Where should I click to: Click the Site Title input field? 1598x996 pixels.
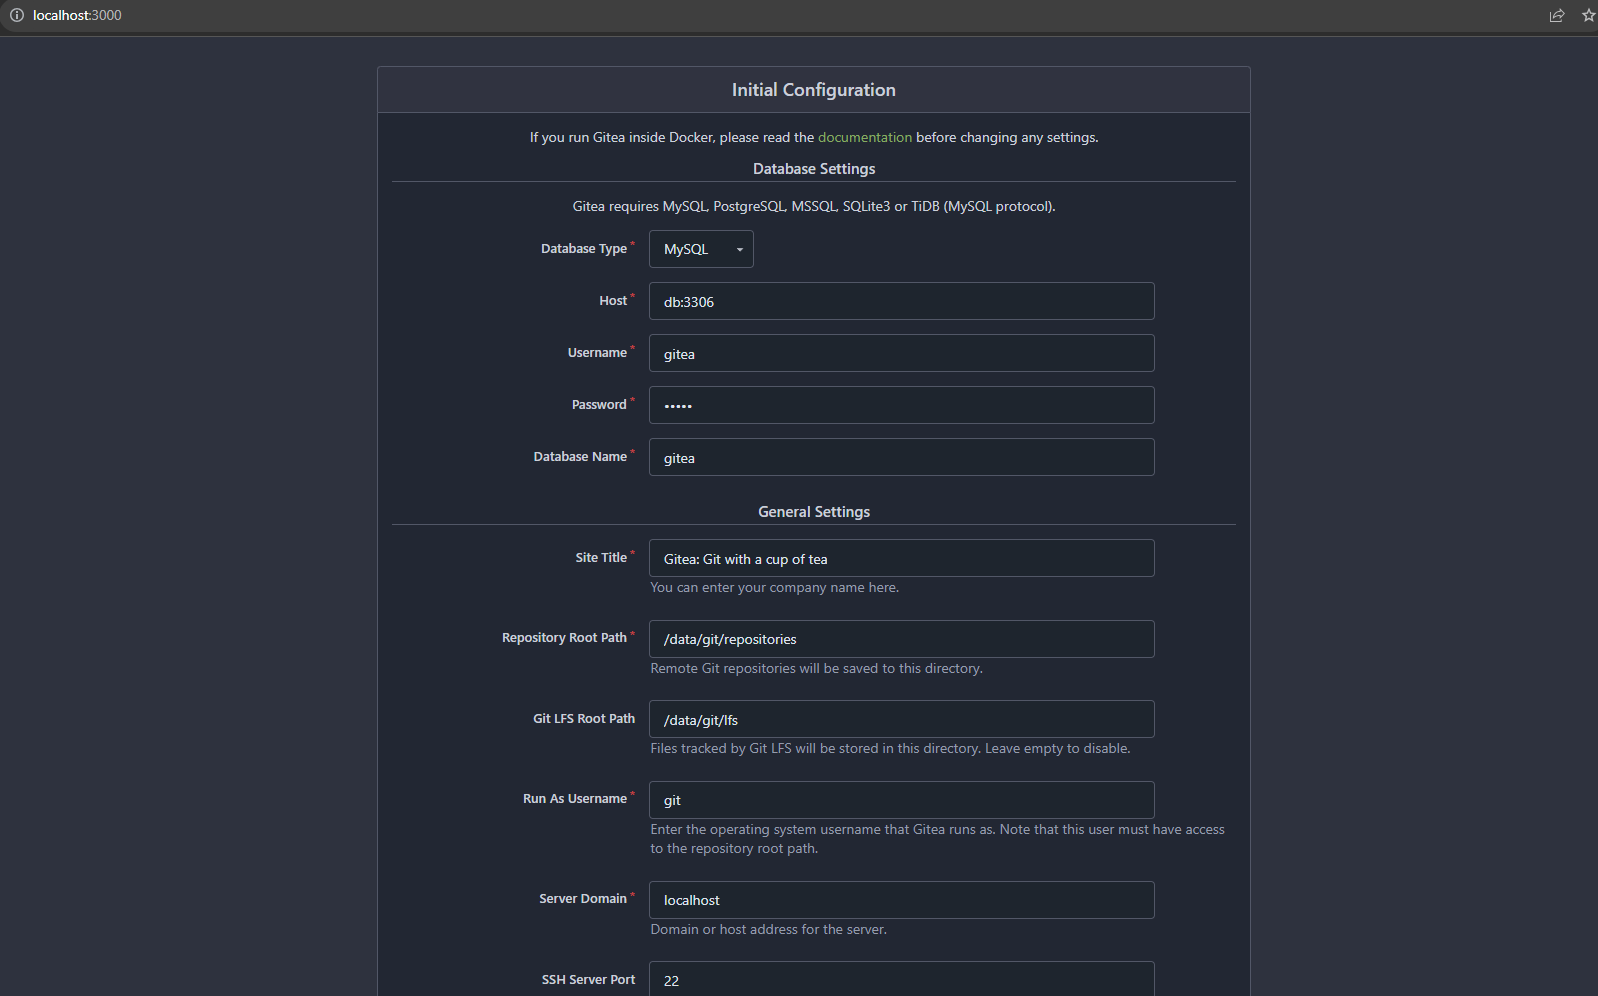[x=901, y=558]
